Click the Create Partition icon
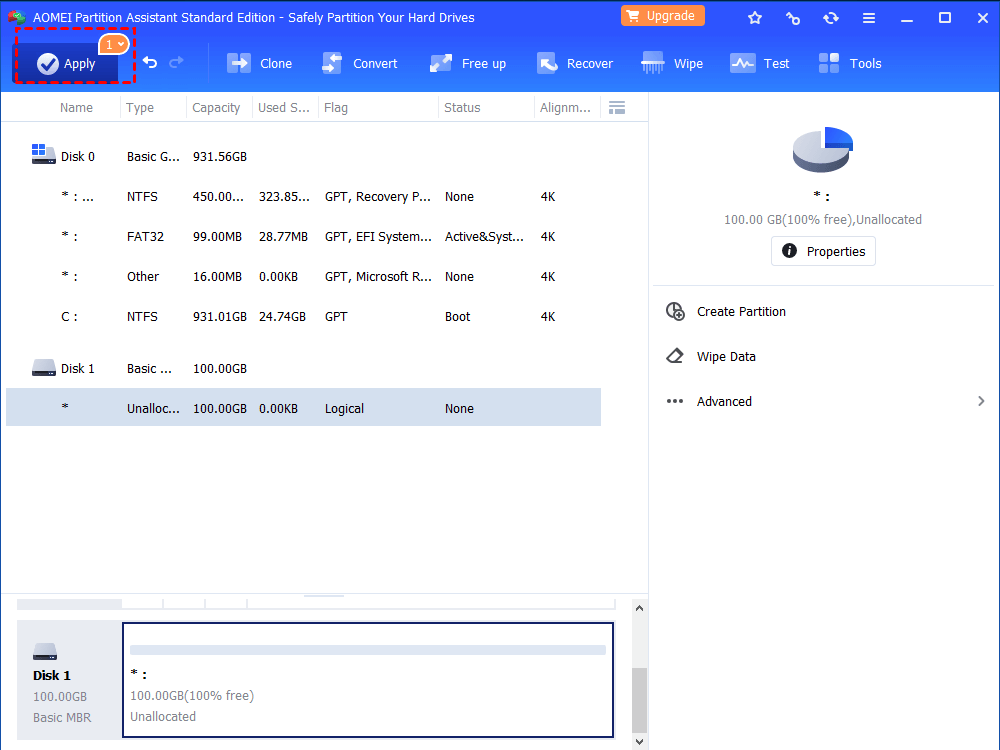The image size is (1000, 750). point(675,311)
